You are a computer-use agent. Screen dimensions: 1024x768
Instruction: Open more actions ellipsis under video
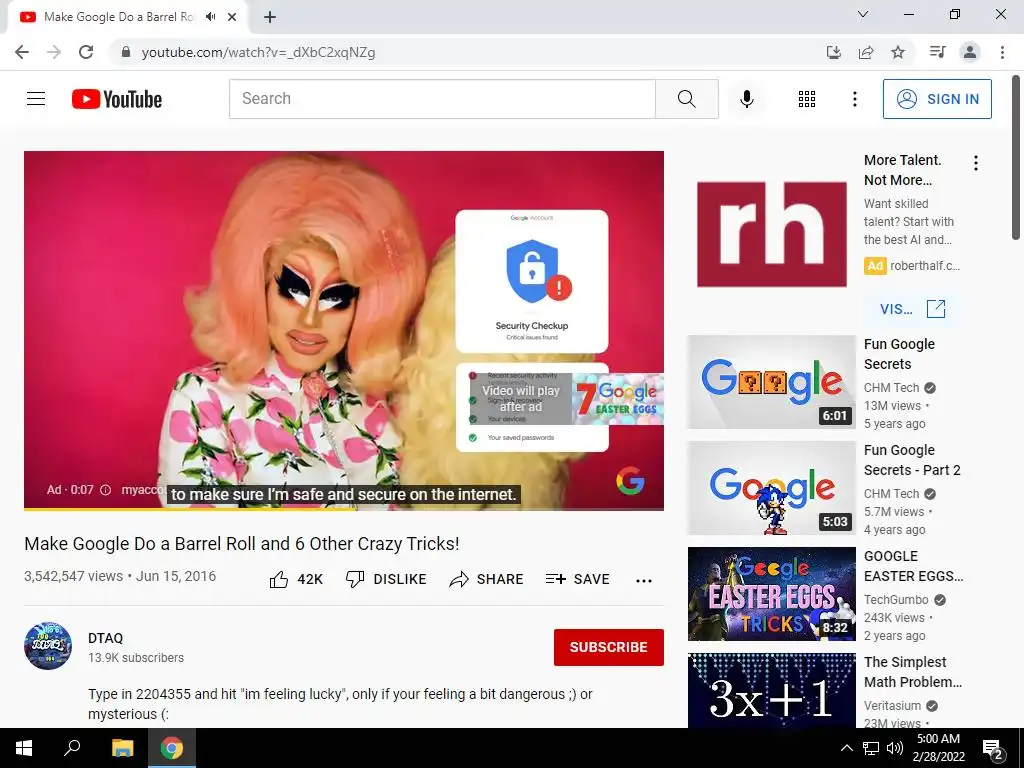(644, 580)
